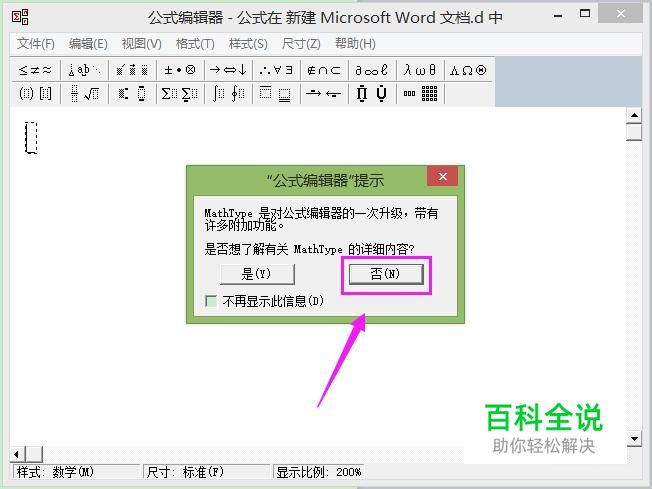Open the fence templates palette with brackets
652x489 pixels.
tap(35, 94)
